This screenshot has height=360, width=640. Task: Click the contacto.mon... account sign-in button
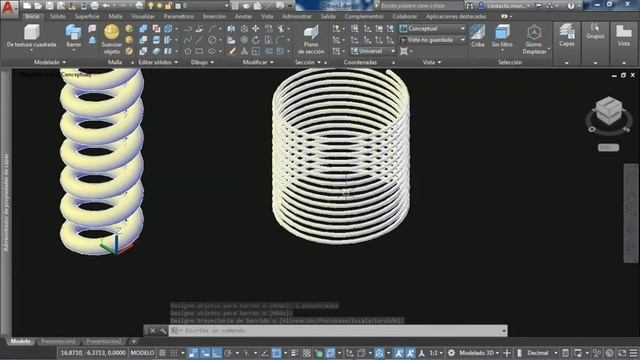(504, 6)
